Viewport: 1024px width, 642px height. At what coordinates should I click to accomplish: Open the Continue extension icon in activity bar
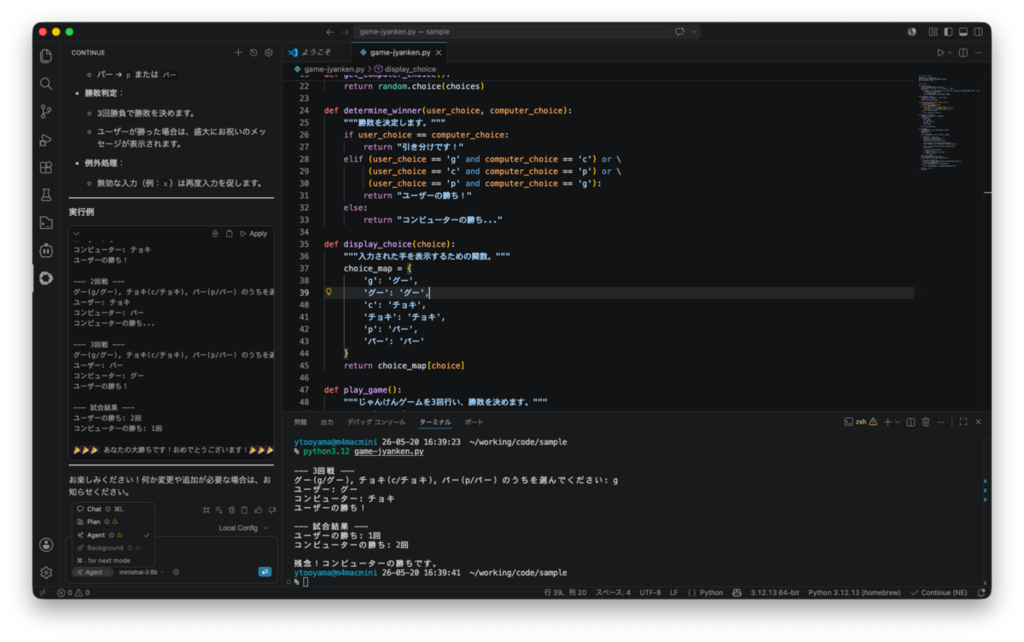pos(46,278)
